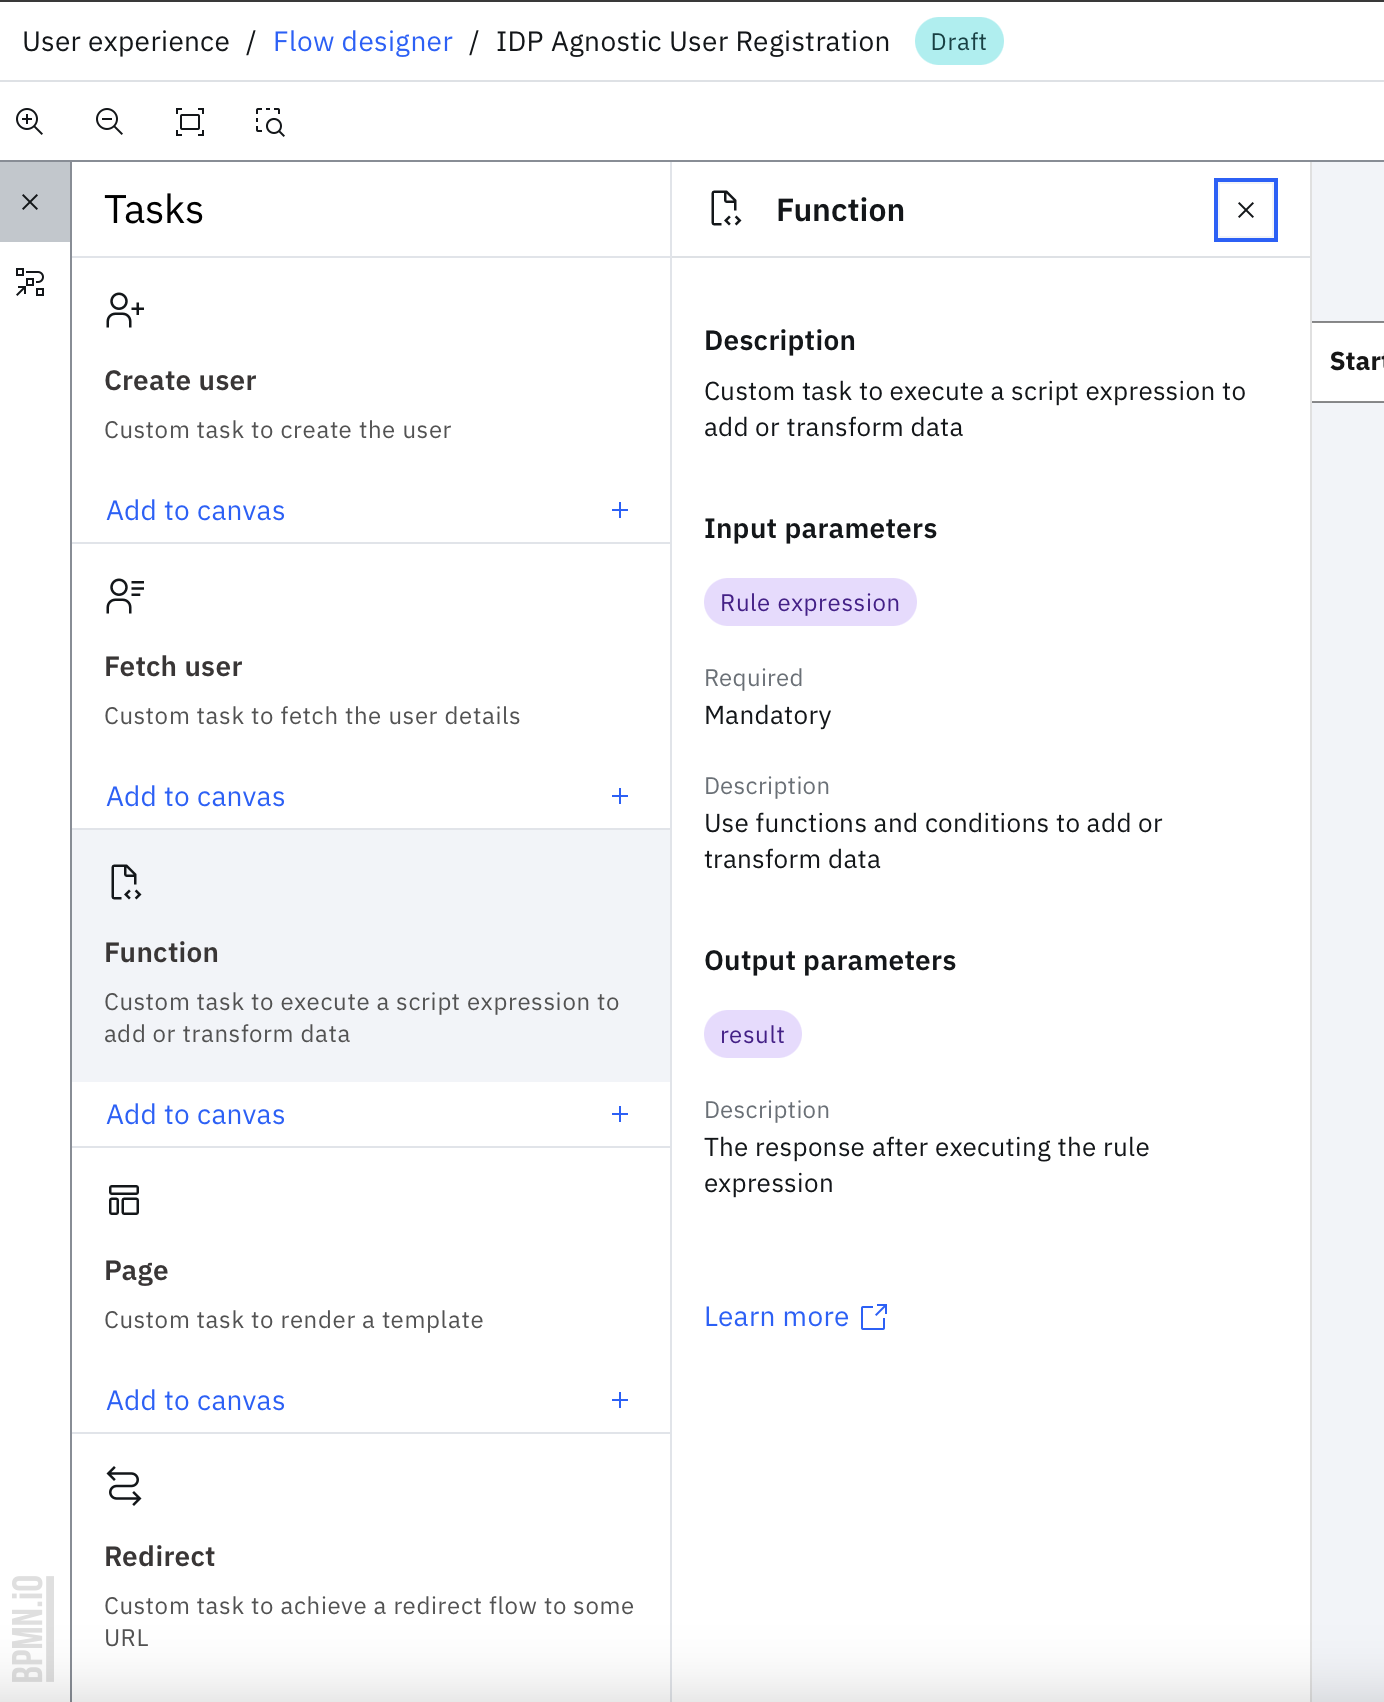The height and width of the screenshot is (1702, 1384).
Task: Click the plus icon for Fetch user
Action: pos(620,797)
